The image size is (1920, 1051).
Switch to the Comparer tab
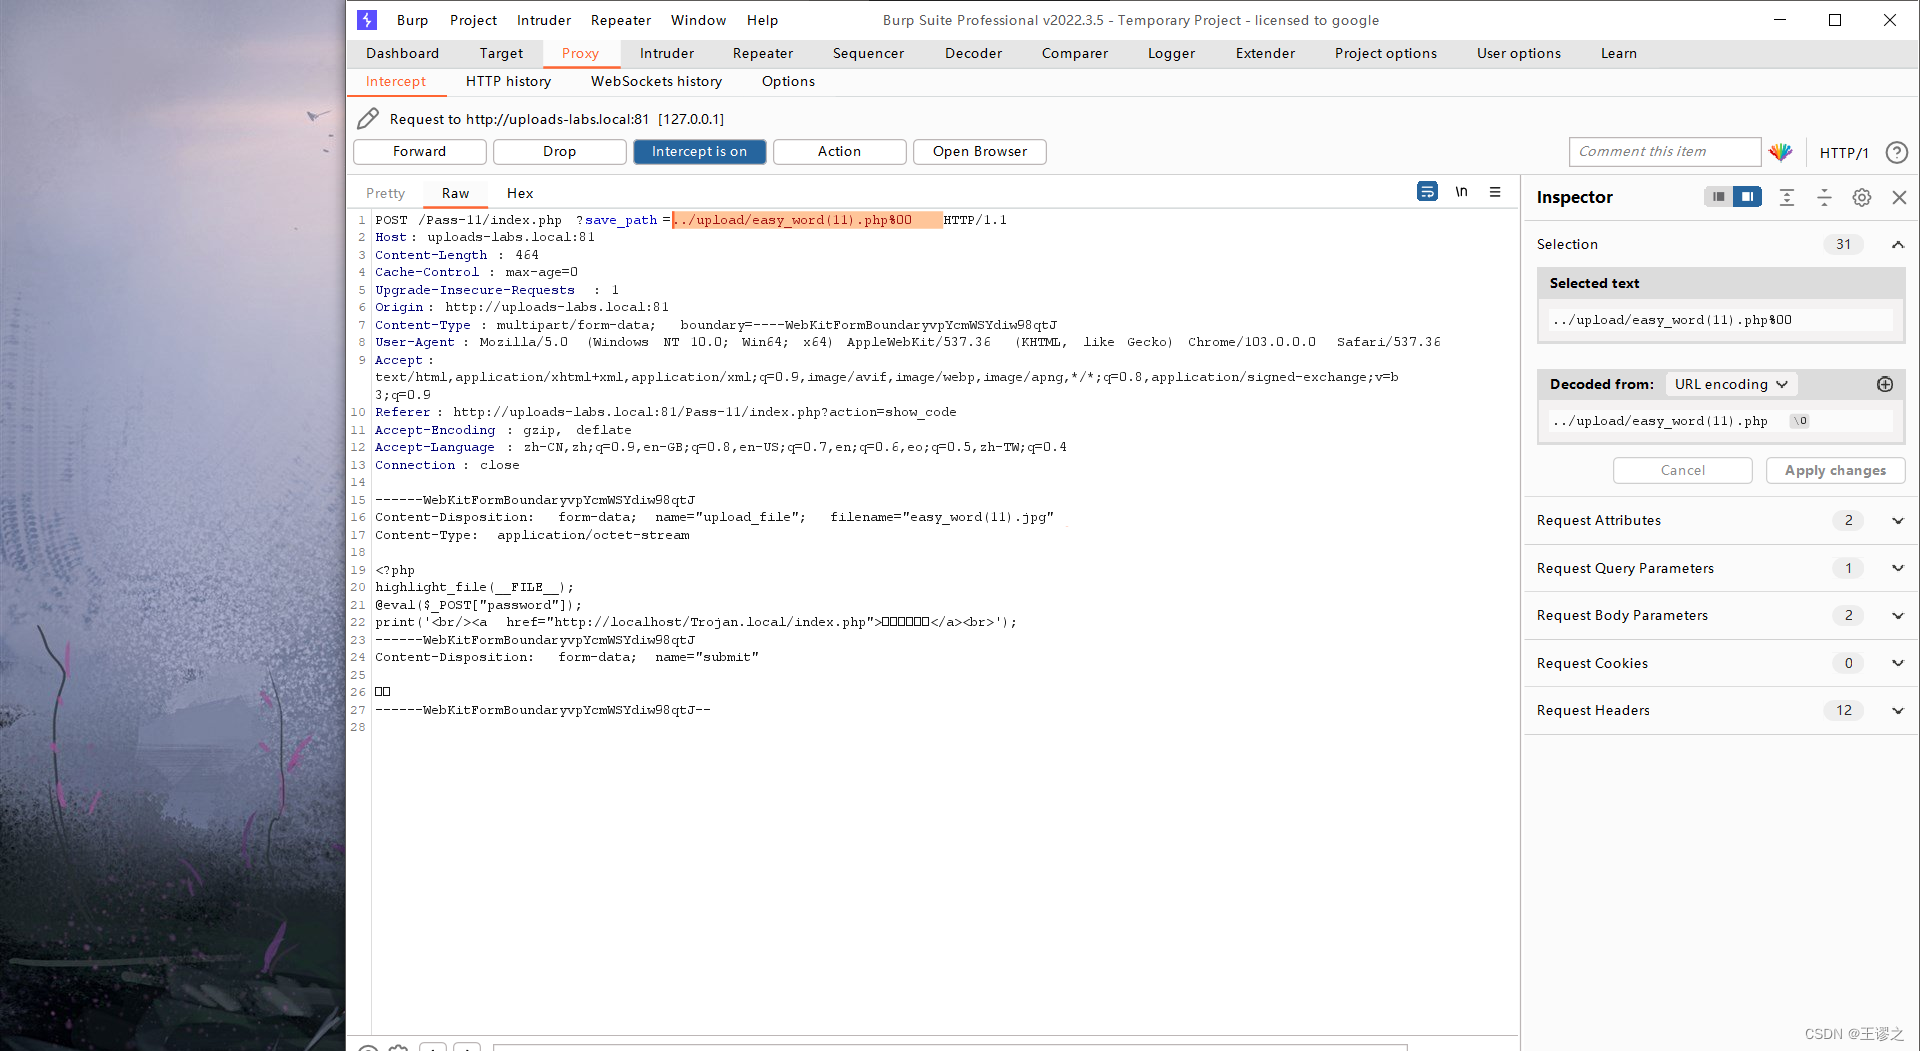point(1075,53)
